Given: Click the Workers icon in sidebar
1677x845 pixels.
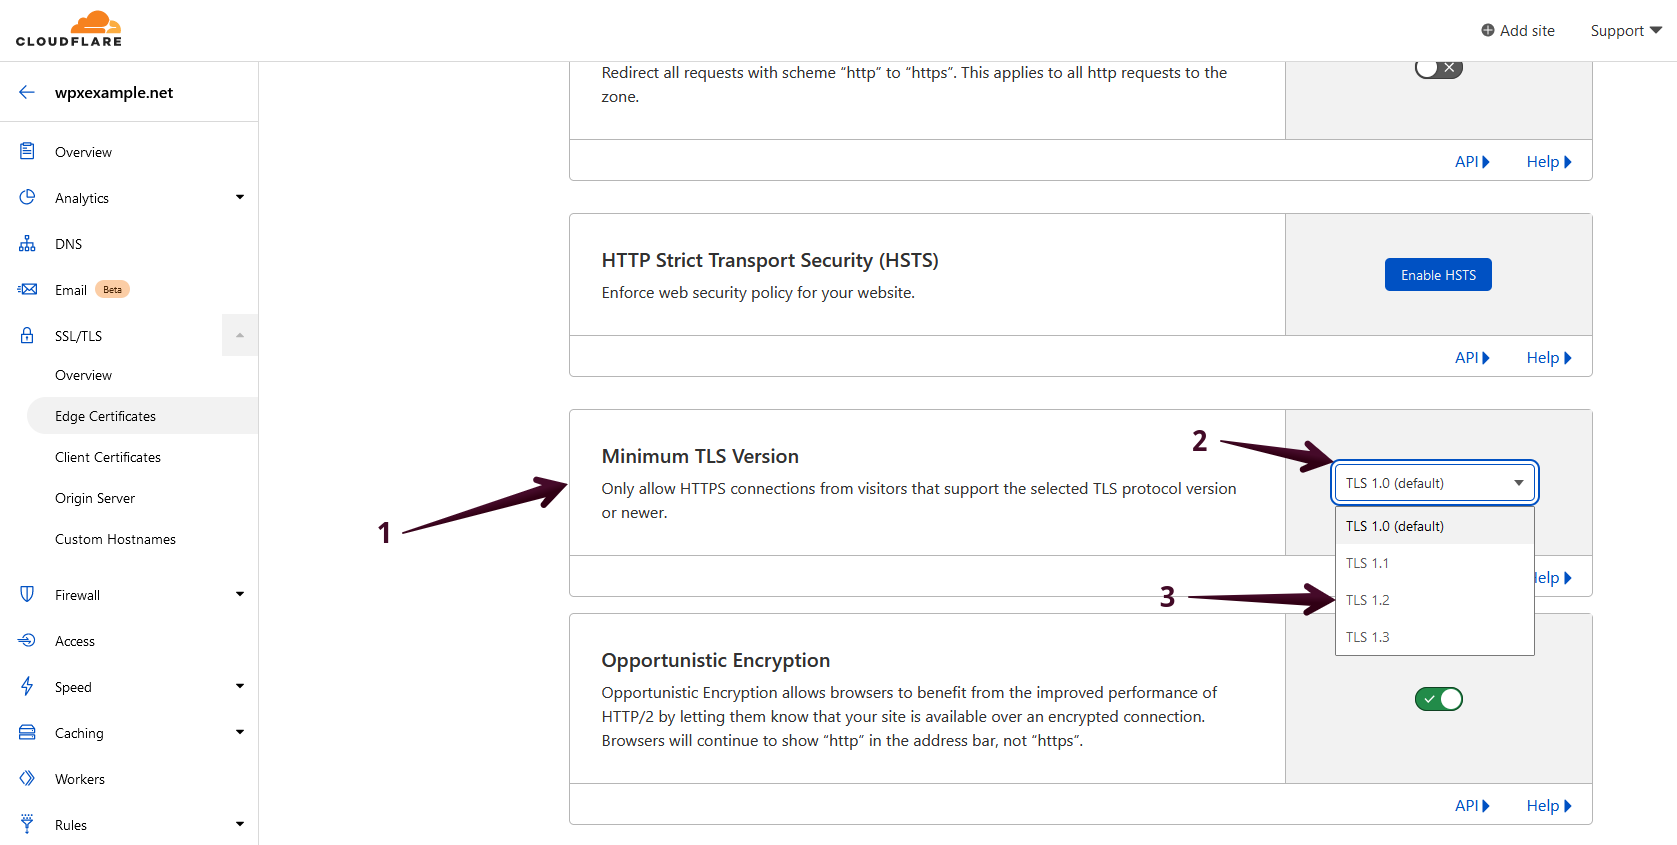Looking at the screenshot, I should [27, 778].
